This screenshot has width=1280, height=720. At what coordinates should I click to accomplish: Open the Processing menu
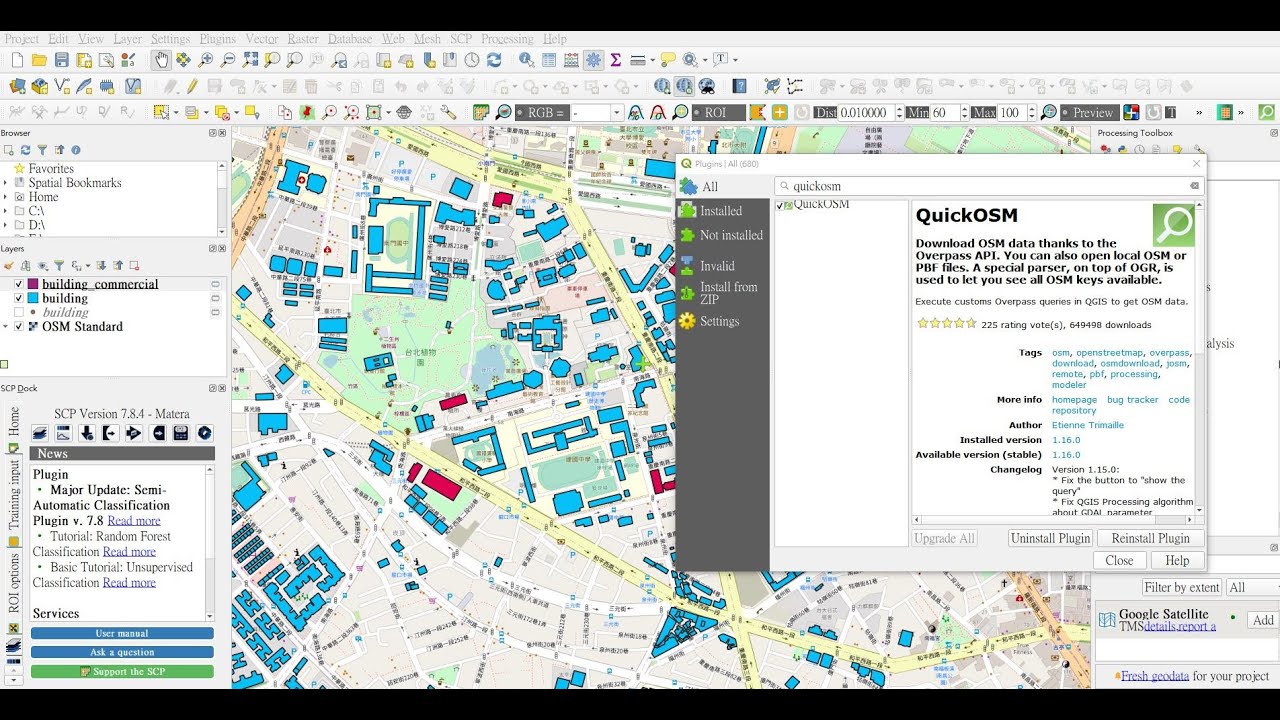(x=507, y=39)
